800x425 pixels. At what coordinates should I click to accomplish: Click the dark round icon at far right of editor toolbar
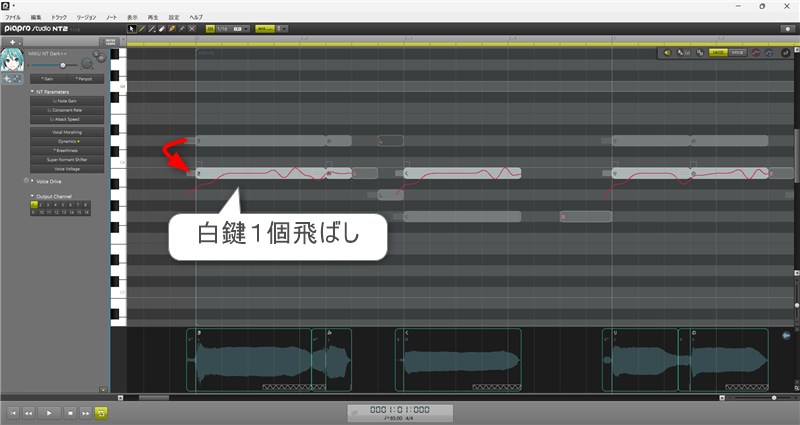click(x=786, y=53)
